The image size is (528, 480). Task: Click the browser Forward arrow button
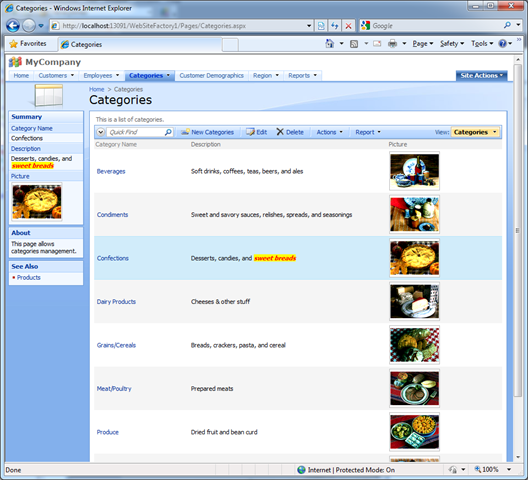click(29, 26)
